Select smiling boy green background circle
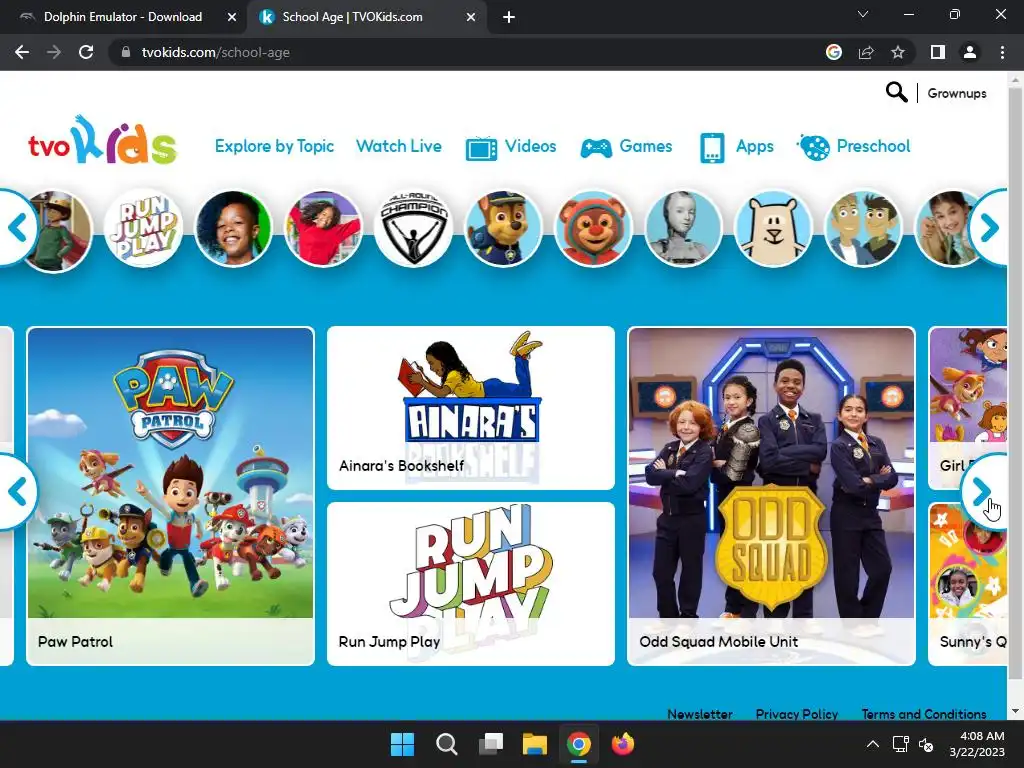The height and width of the screenshot is (768, 1024). [x=233, y=229]
